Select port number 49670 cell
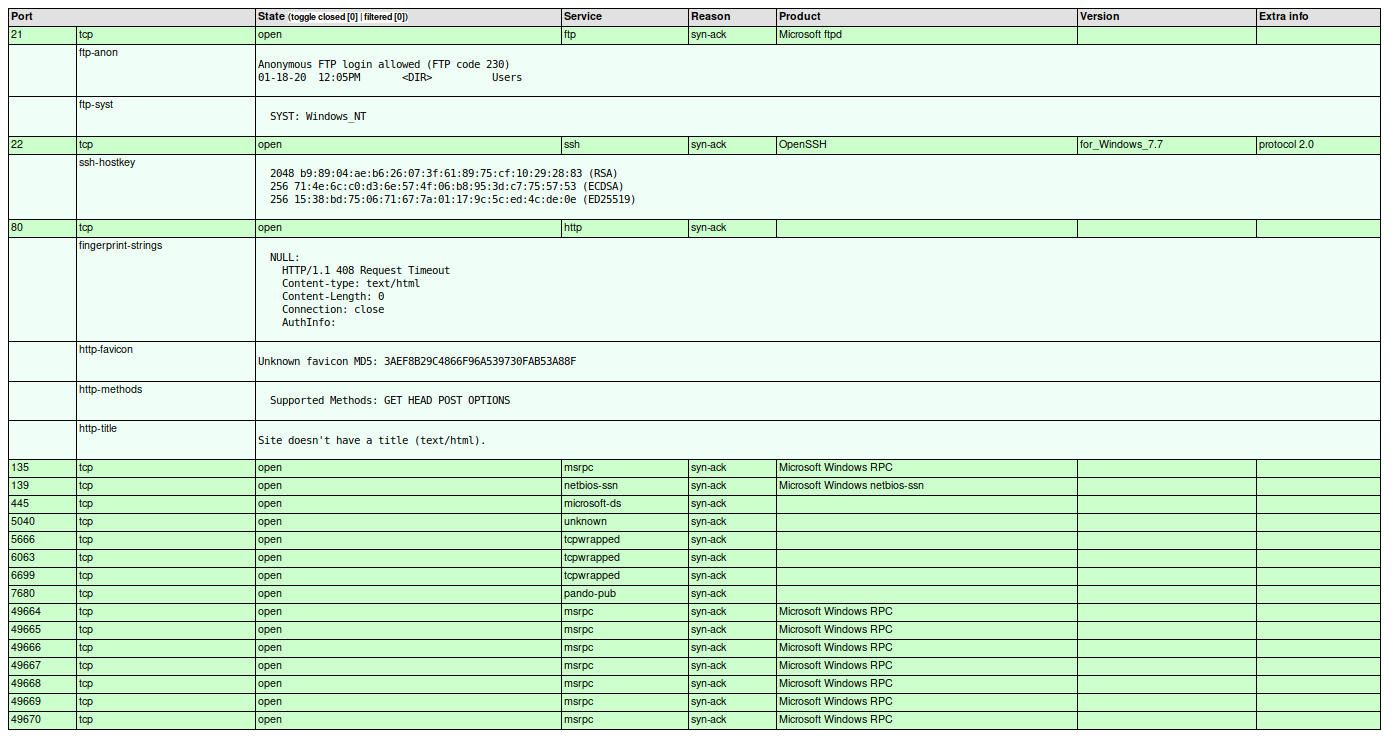Viewport: 1395px width, 738px height. (42, 720)
